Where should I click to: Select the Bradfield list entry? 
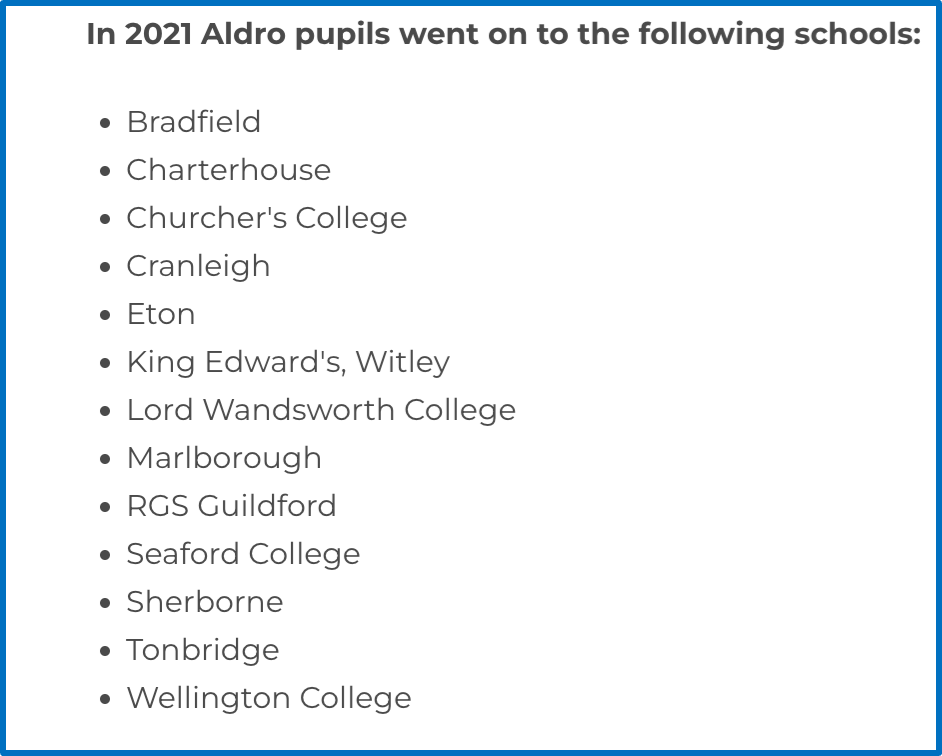point(193,122)
